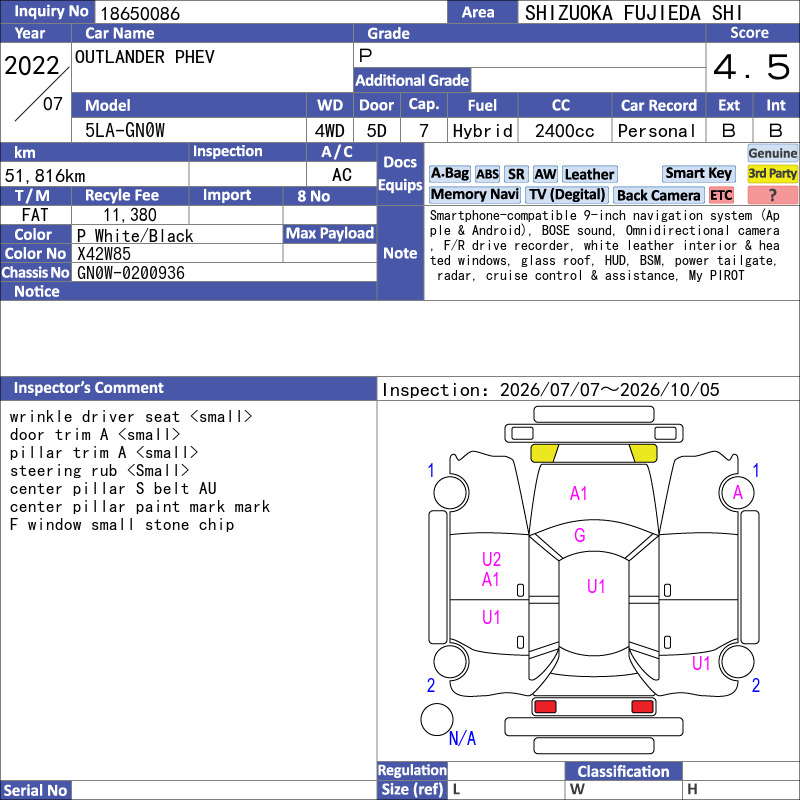The width and height of the screenshot is (800, 800).
Task: Click inquiry number 18650086
Action: click(x=140, y=14)
